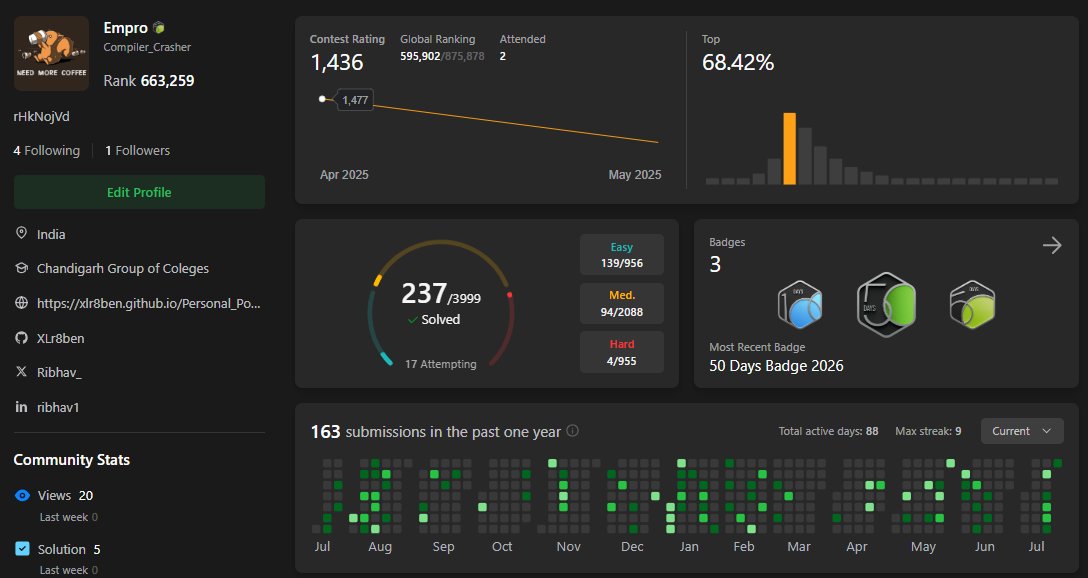Click the highlighted orange bar in rating histogram
Viewport: 1088px width, 578px height.
790,148
